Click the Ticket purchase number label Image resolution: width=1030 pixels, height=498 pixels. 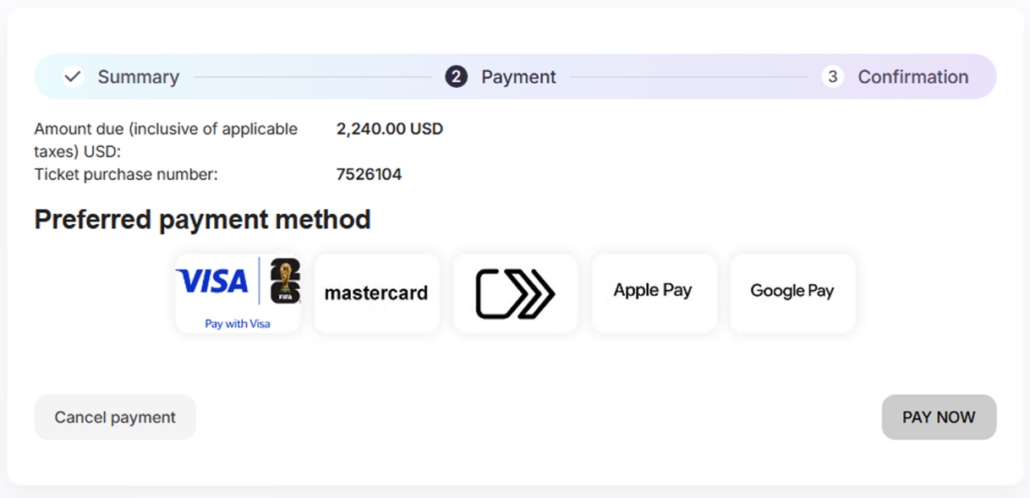(x=126, y=174)
